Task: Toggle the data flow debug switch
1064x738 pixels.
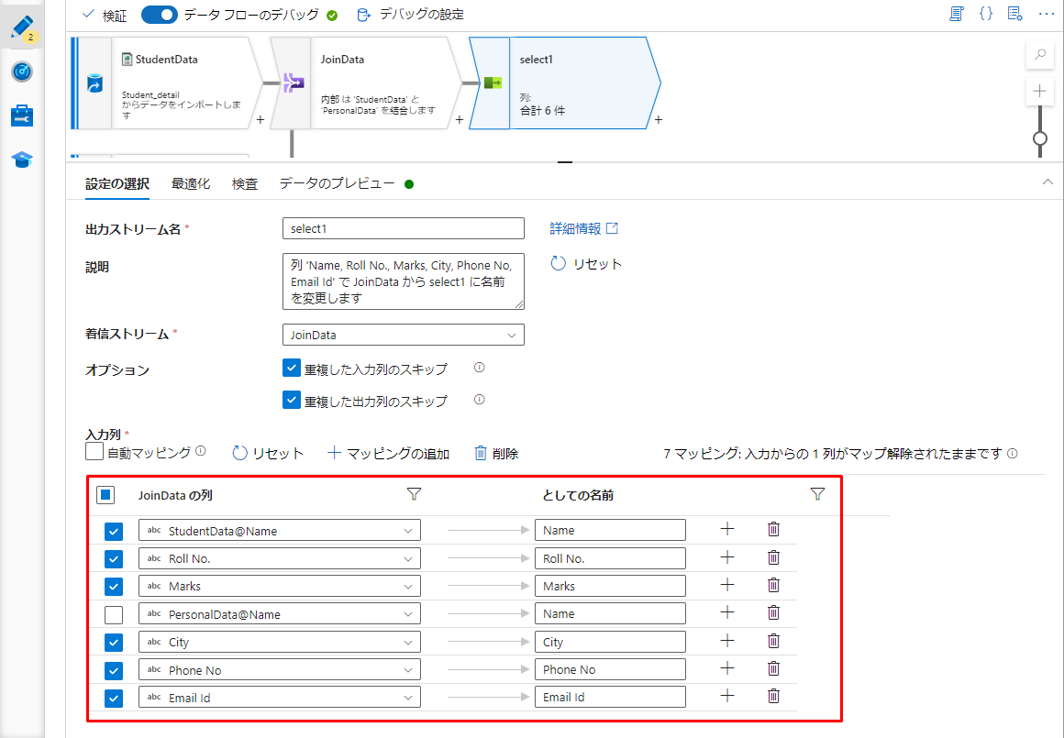Action: pyautogui.click(x=159, y=15)
